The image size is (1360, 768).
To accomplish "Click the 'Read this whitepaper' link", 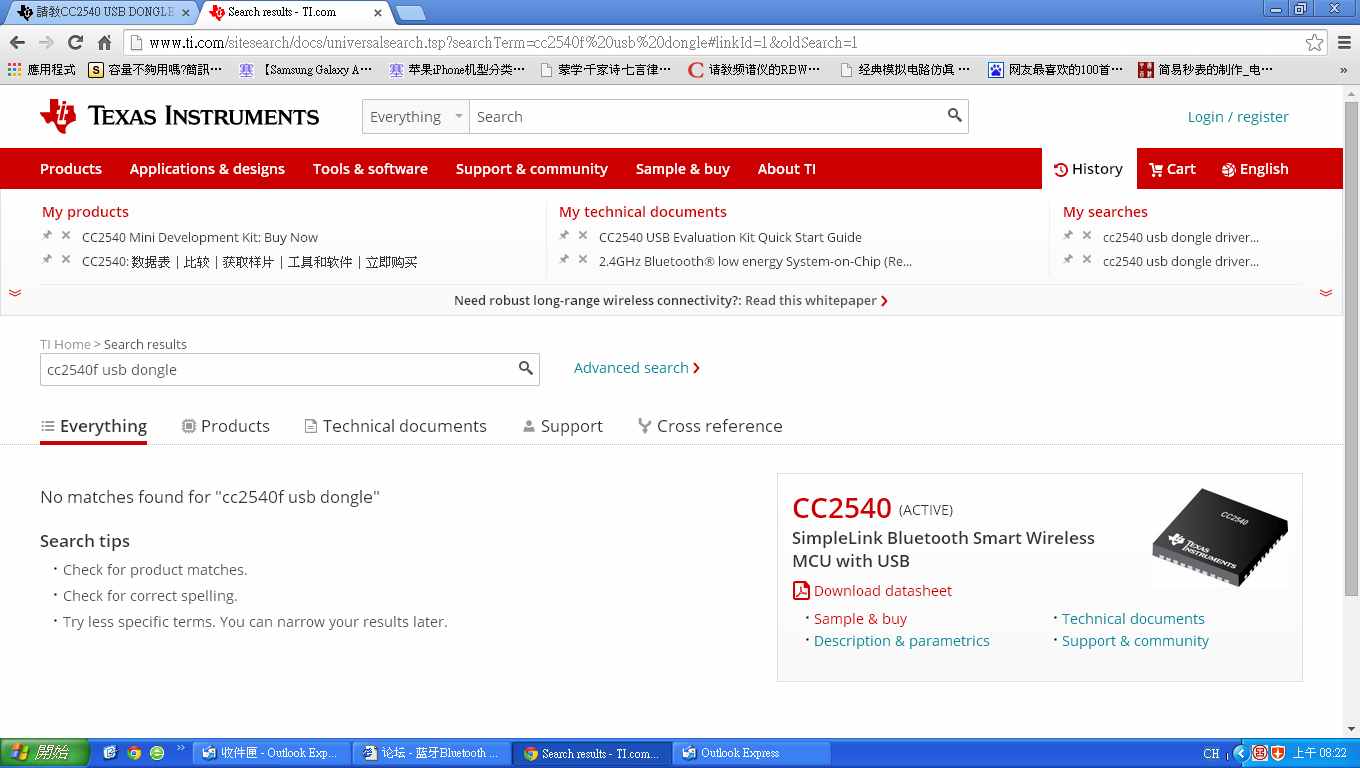I will tap(816, 300).
